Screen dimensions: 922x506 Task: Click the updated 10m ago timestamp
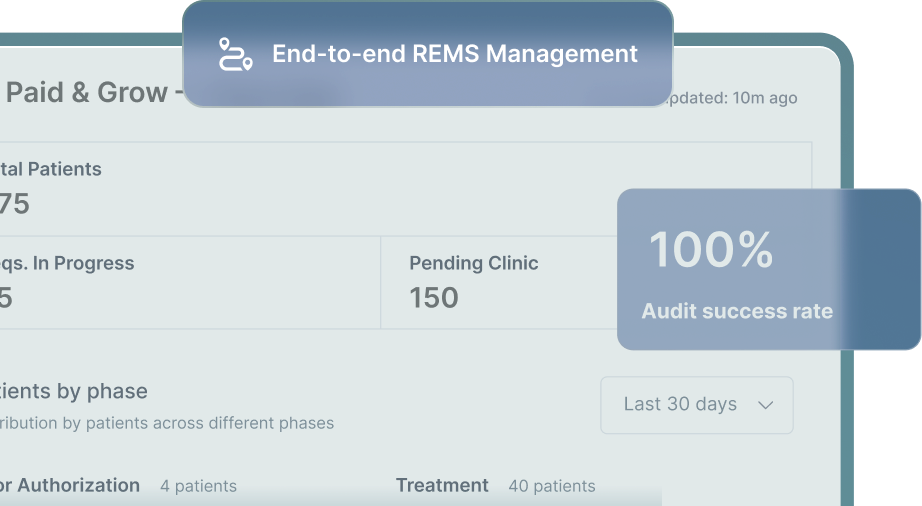tap(734, 98)
